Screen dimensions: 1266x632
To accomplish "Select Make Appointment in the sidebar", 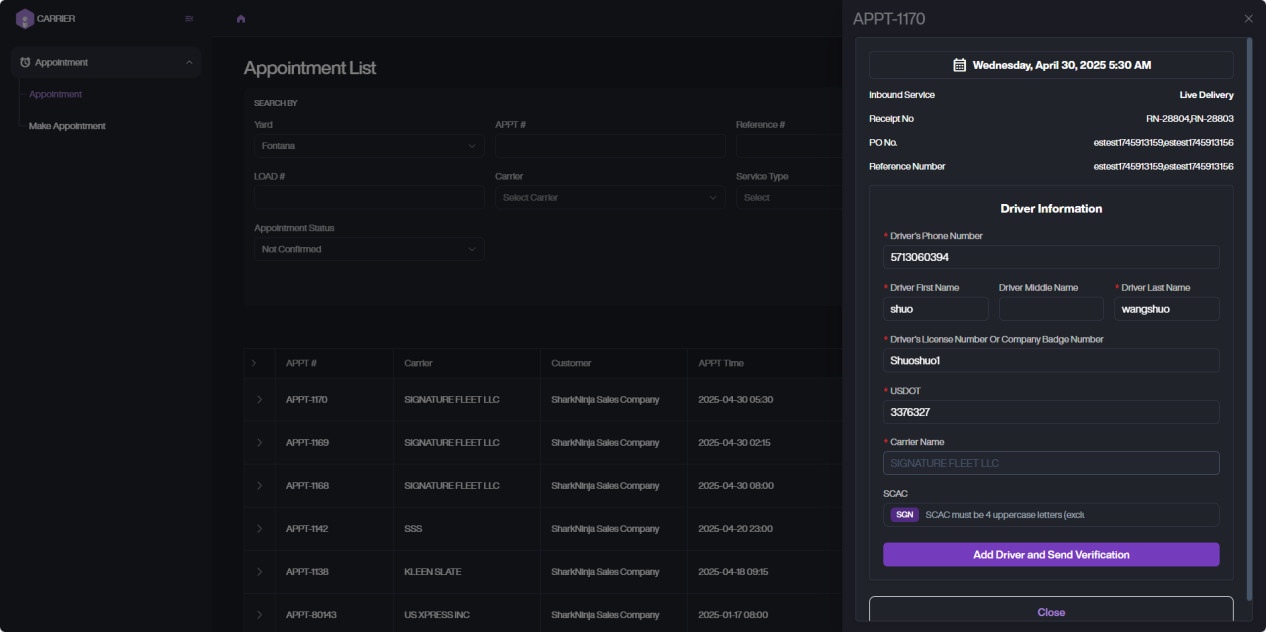I will tap(67, 126).
